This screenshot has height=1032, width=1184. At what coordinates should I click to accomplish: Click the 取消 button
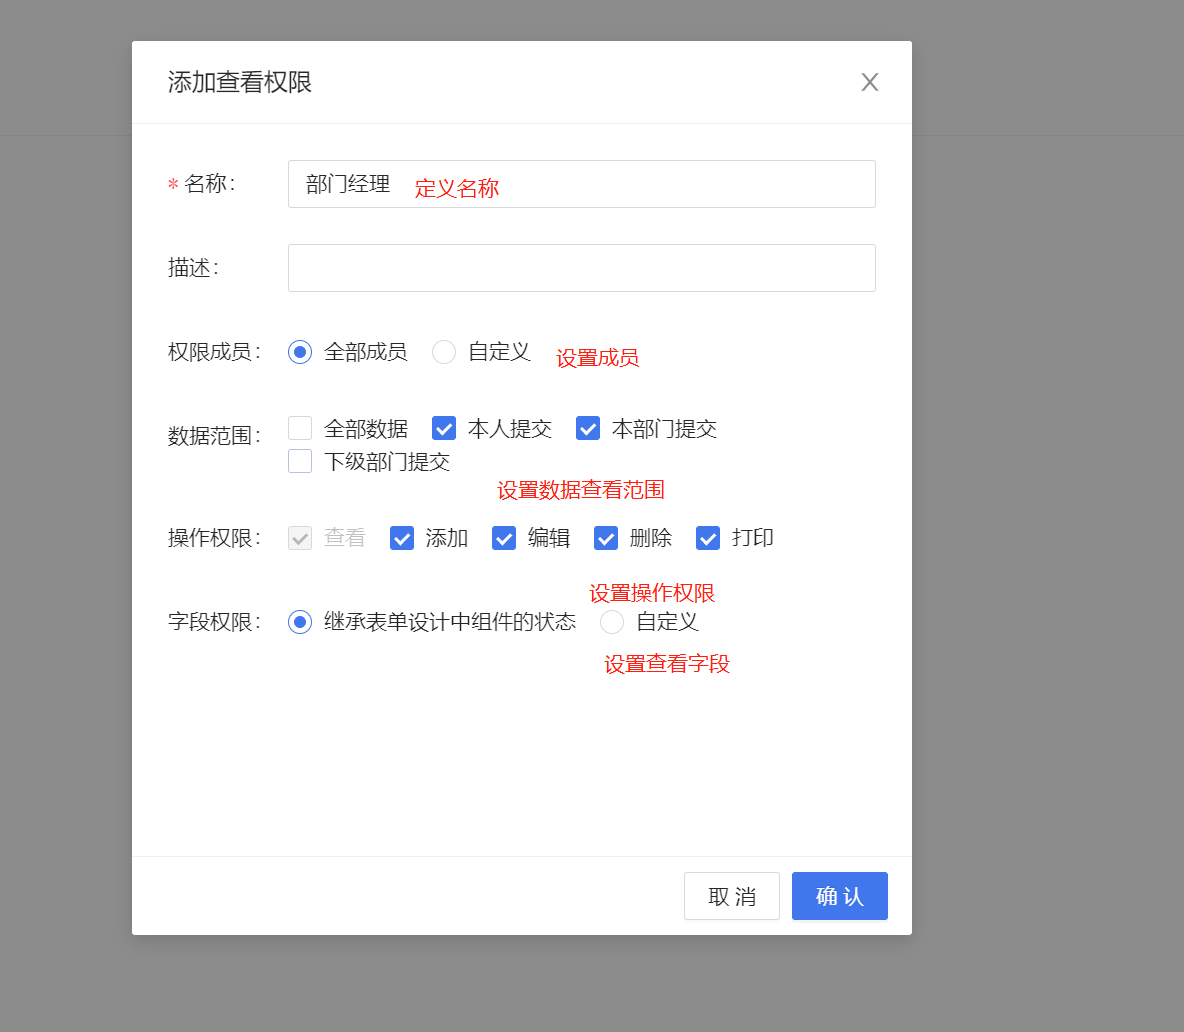click(x=732, y=896)
